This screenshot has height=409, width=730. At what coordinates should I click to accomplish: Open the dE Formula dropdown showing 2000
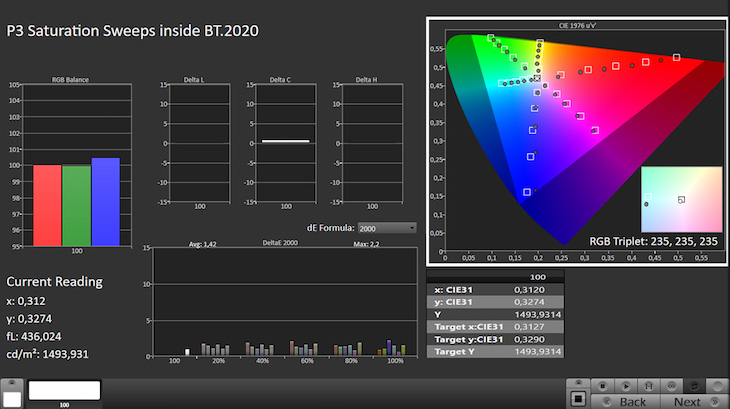click(x=387, y=228)
